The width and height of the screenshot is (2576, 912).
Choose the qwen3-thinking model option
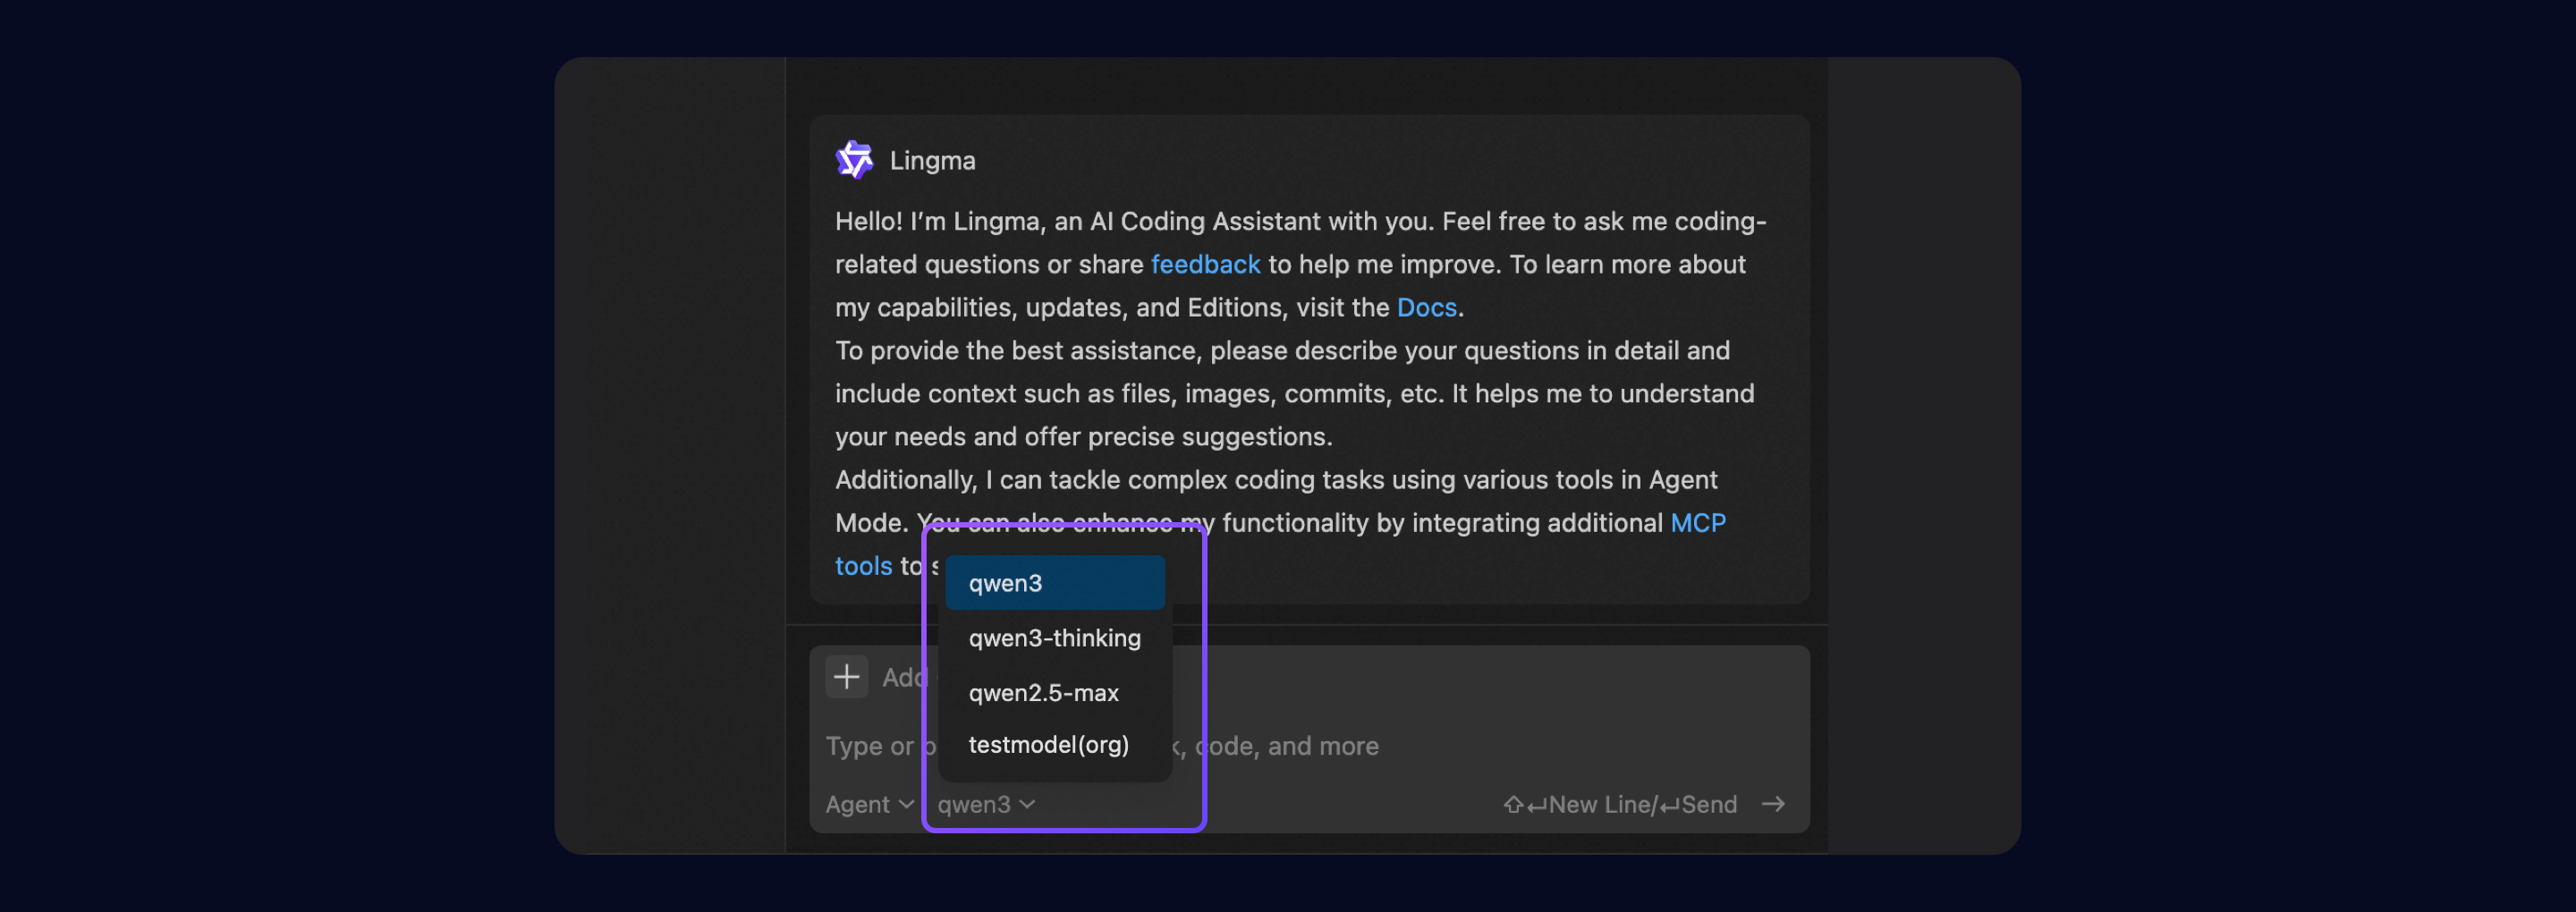(x=1054, y=638)
